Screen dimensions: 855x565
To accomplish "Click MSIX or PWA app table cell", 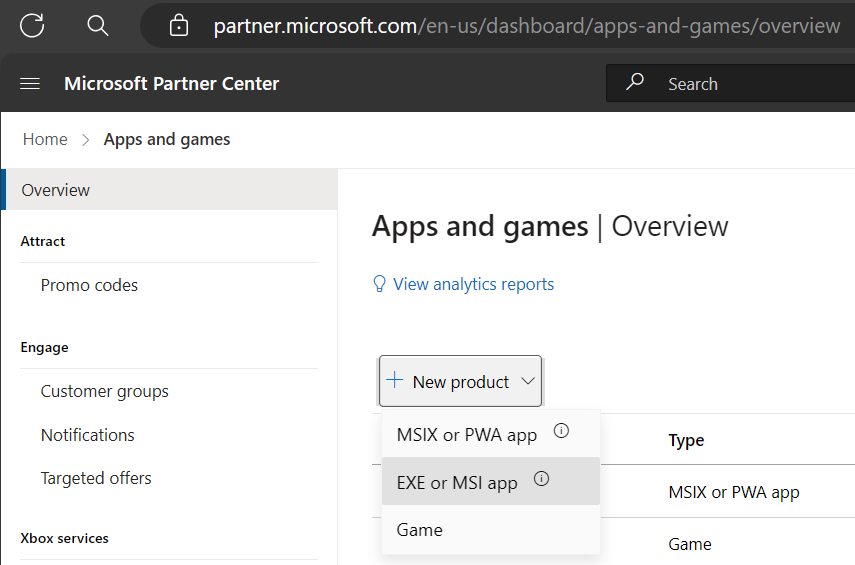I will pos(734,492).
